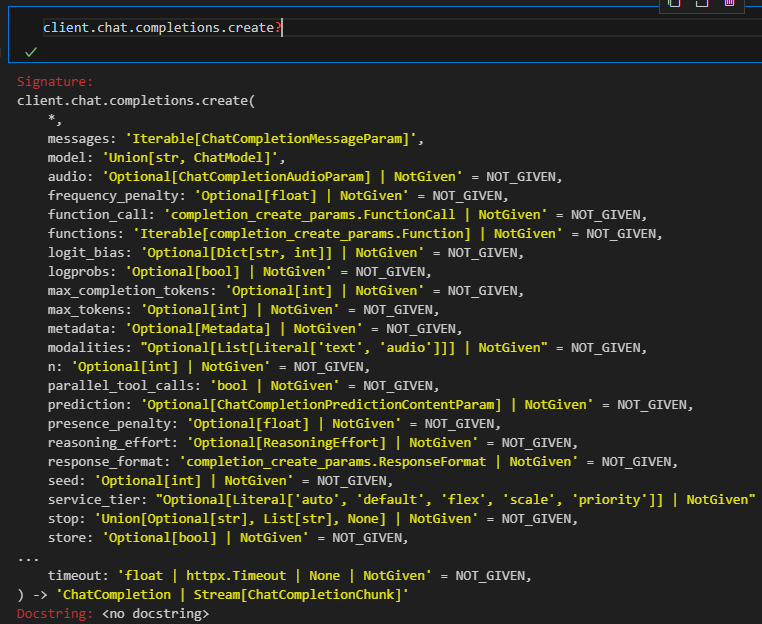This screenshot has height=624, width=762.
Task: Click the 'function_call' parameter line
Action: (347, 215)
